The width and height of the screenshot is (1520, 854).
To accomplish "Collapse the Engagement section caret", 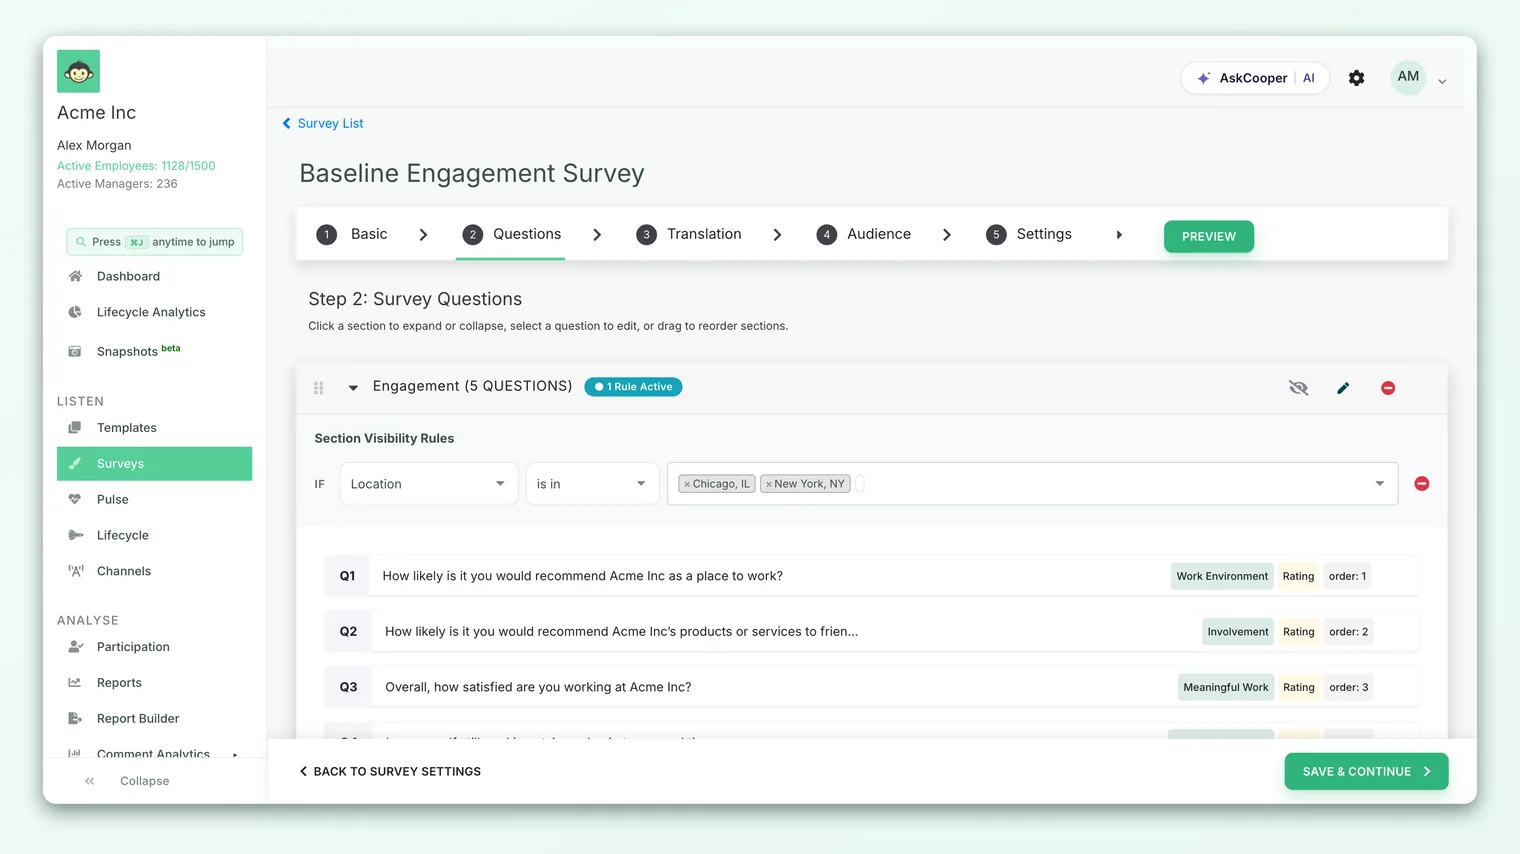I will pyautogui.click(x=353, y=388).
